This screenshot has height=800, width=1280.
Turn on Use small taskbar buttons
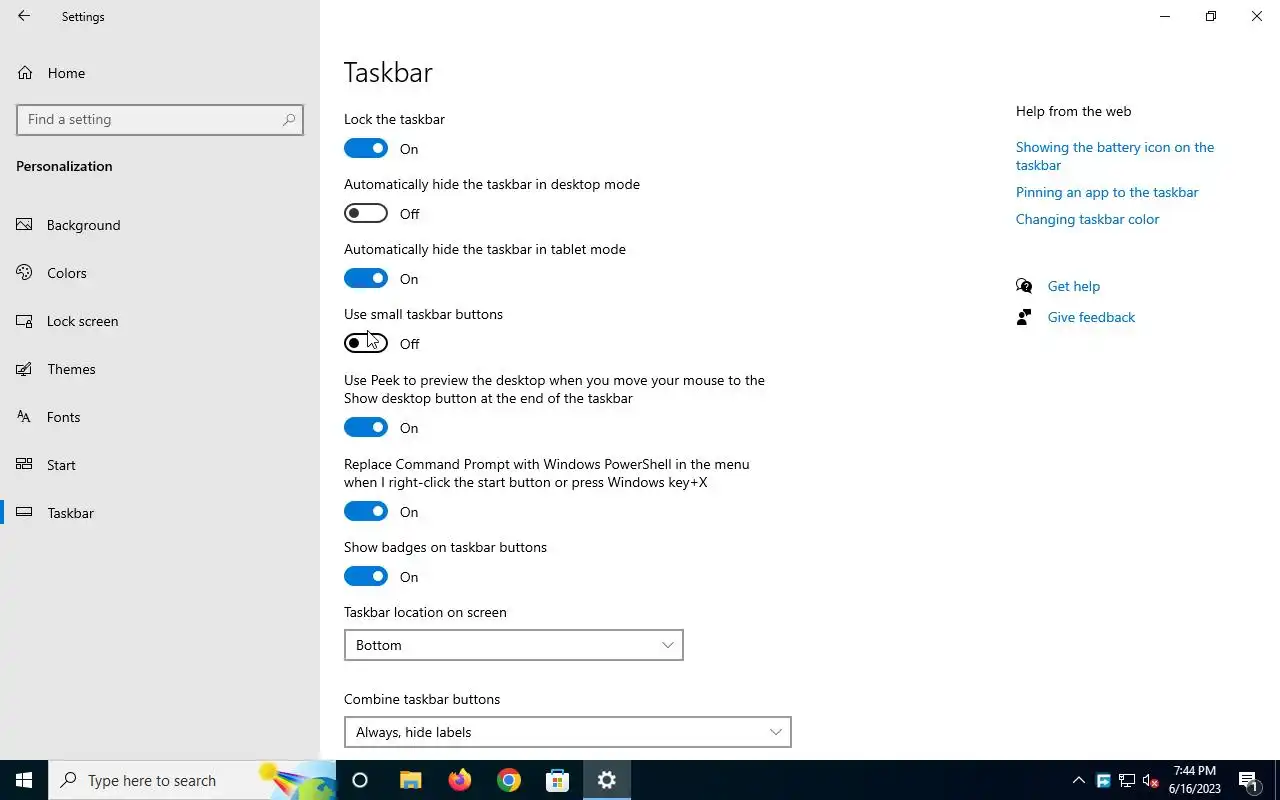(366, 343)
